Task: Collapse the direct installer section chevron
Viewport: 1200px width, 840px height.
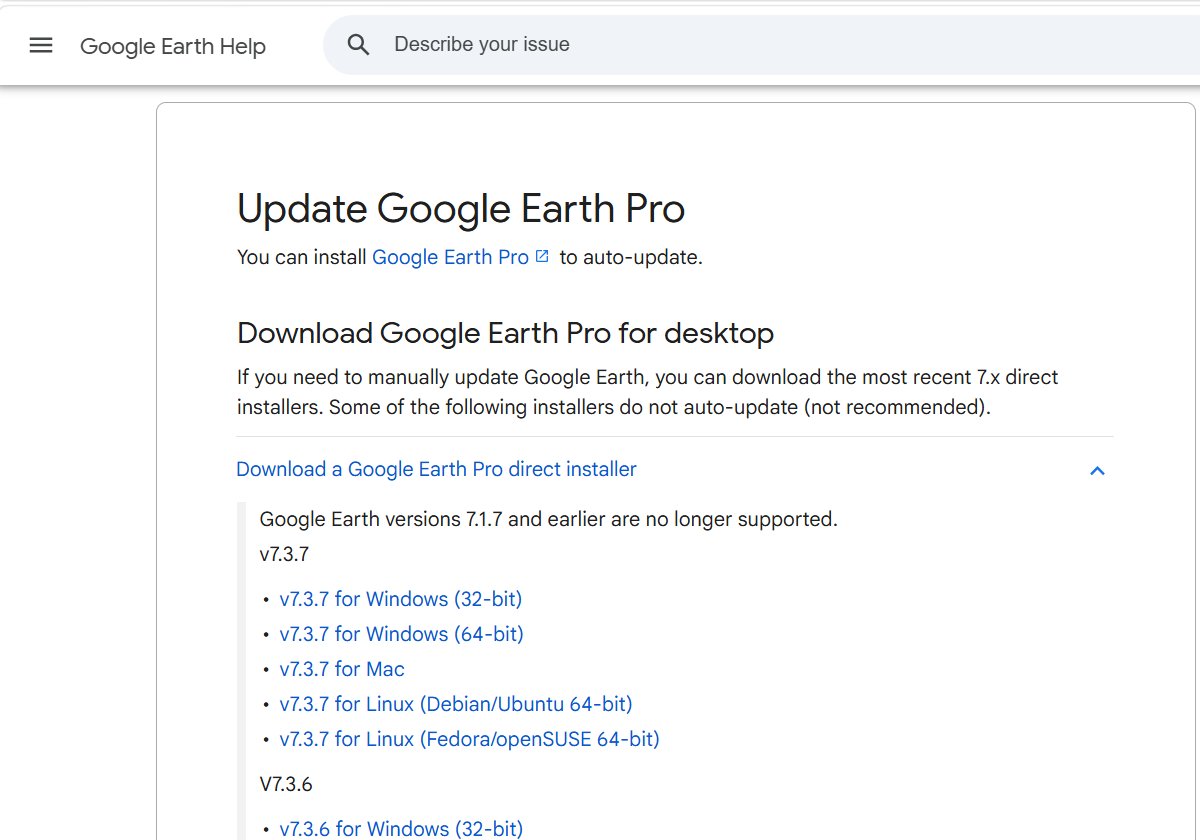Action: 1097,470
